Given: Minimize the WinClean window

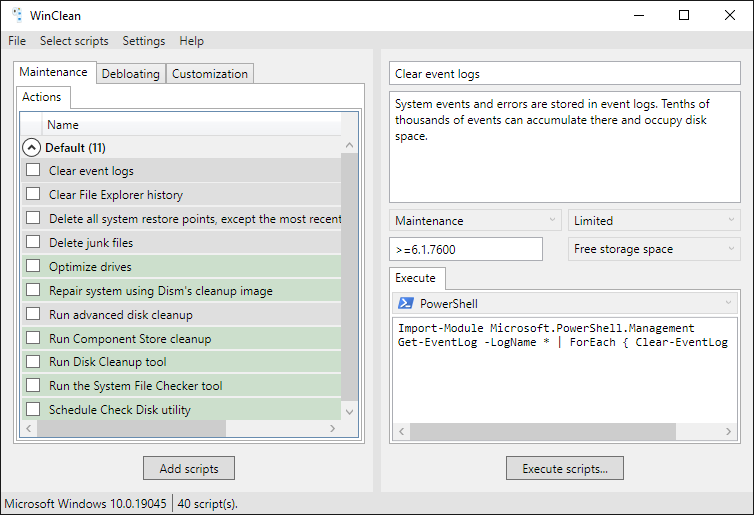Looking at the screenshot, I should pos(639,15).
